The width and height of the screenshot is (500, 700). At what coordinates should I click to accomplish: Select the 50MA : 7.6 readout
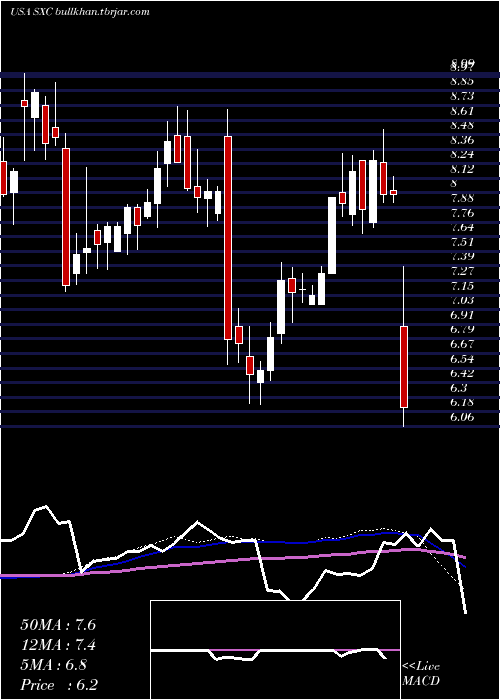pyautogui.click(x=58, y=625)
